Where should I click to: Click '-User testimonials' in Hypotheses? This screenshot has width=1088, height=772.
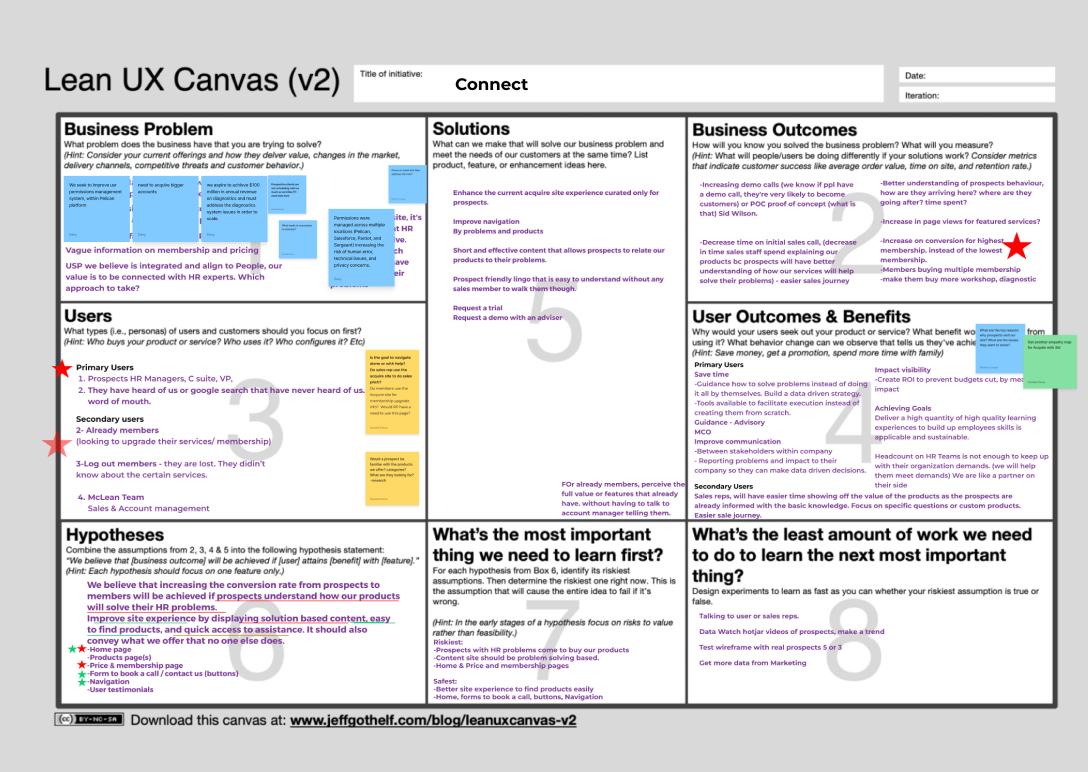click(x=120, y=689)
